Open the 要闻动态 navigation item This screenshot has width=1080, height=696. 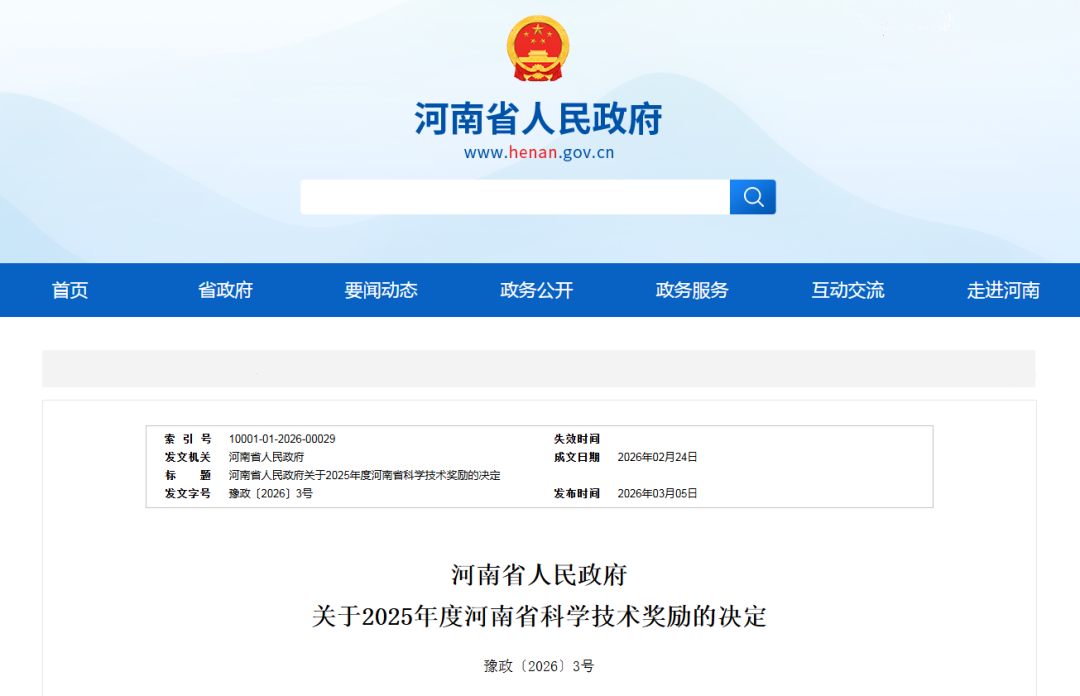381,290
